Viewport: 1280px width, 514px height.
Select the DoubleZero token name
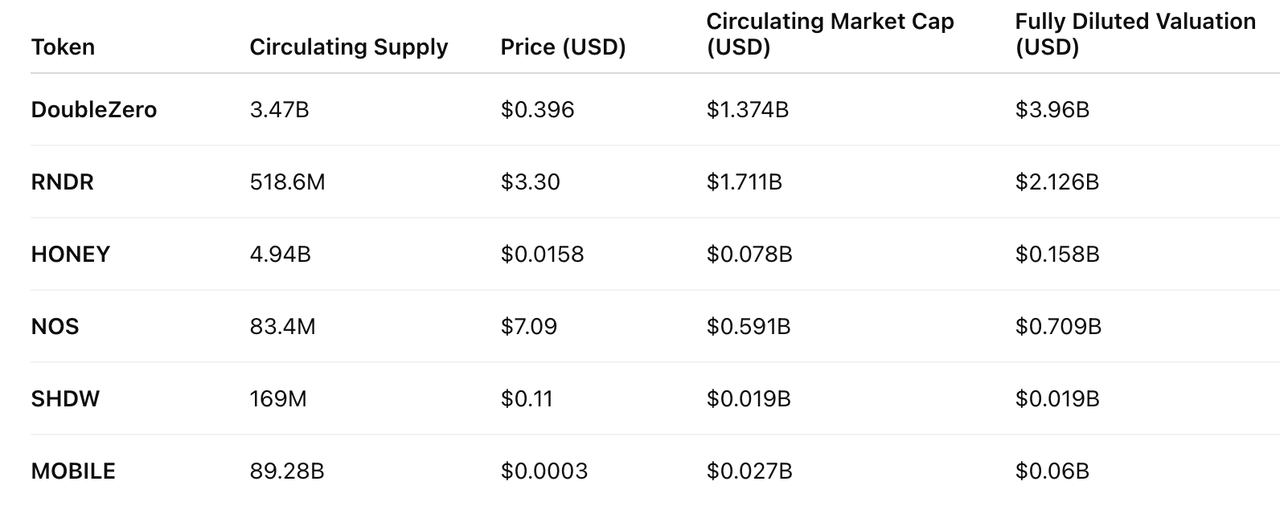click(94, 110)
